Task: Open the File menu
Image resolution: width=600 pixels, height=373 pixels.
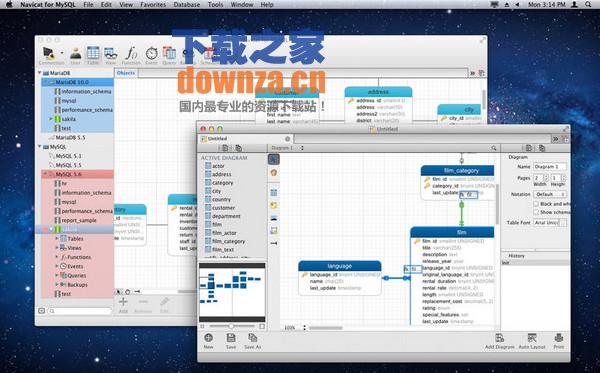Action: 88,5
